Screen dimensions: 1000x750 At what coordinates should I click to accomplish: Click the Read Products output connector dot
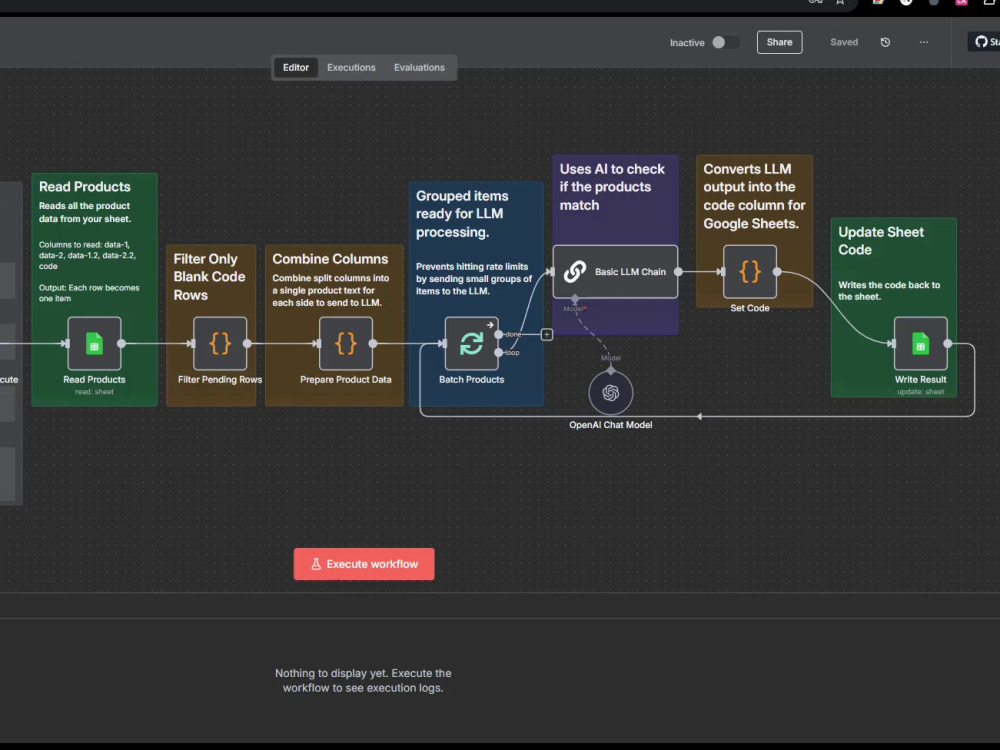click(121, 343)
